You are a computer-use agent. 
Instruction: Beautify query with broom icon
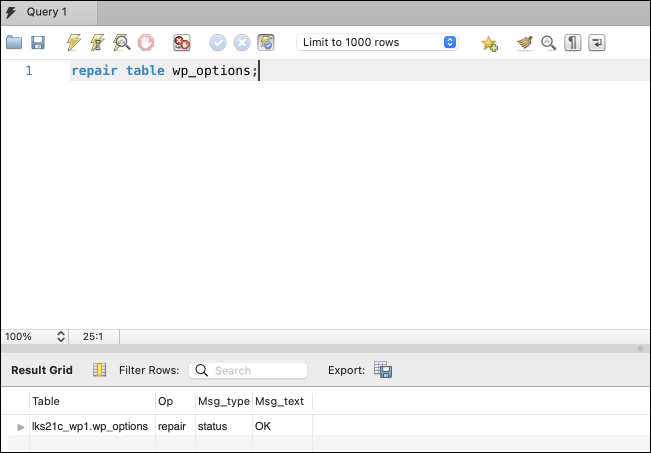(524, 42)
